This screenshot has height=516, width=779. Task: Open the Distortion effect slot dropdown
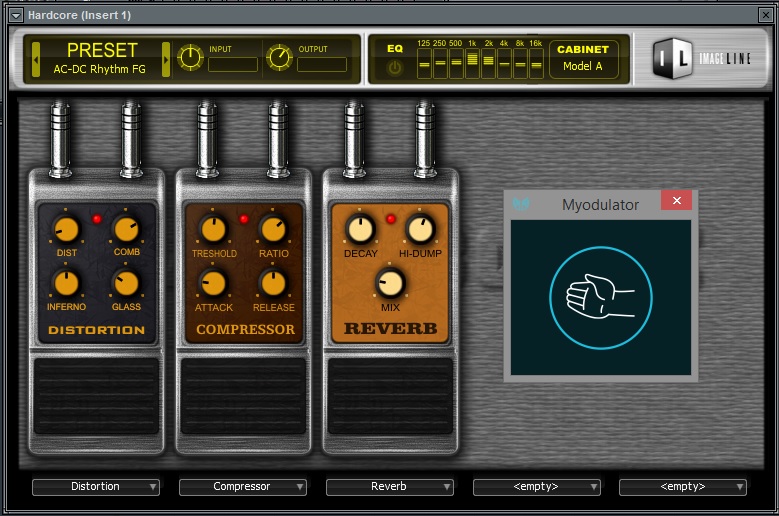pos(96,487)
